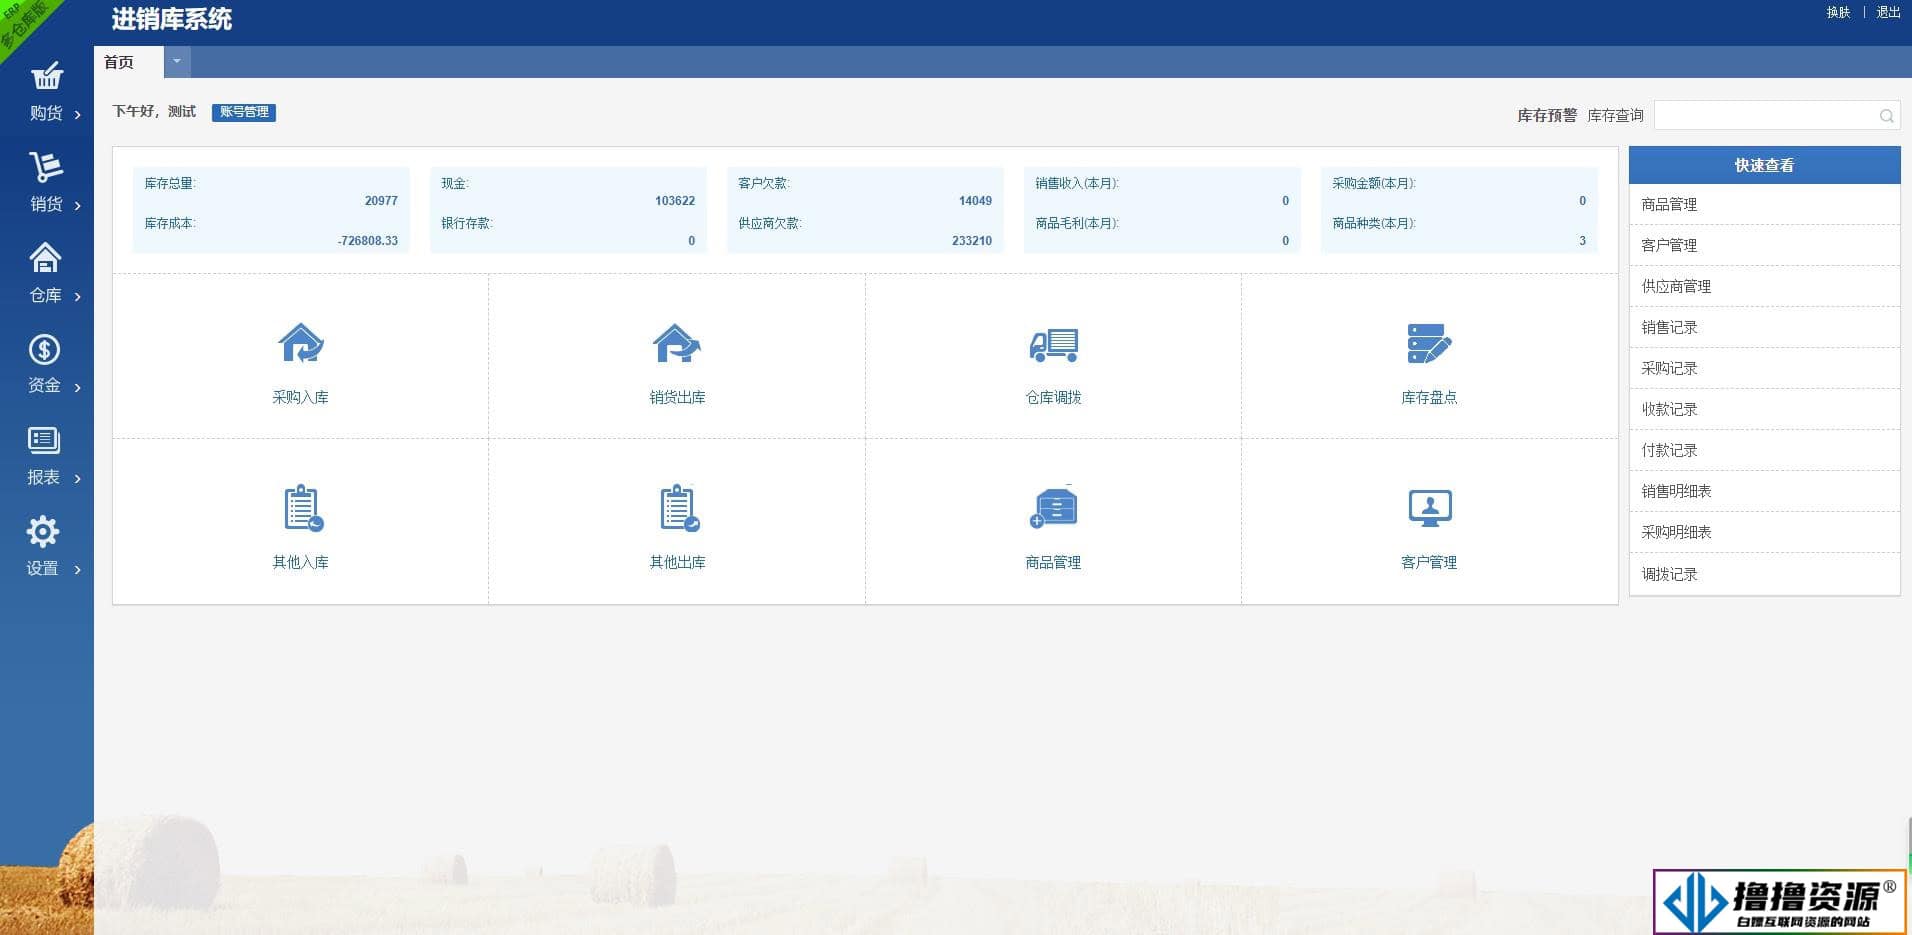Open the tab list dropdown arrow
The image size is (1912, 935).
coord(177,62)
